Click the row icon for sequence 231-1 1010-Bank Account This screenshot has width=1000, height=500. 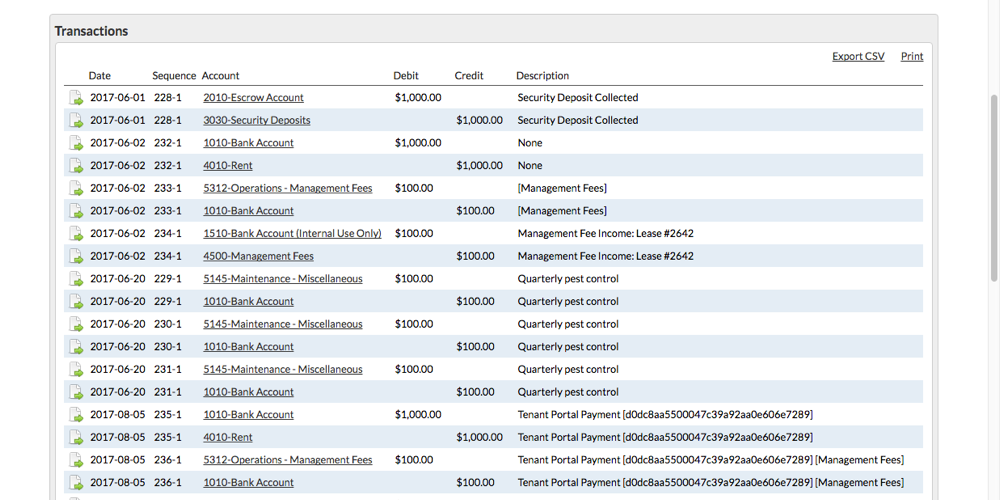pos(76,392)
